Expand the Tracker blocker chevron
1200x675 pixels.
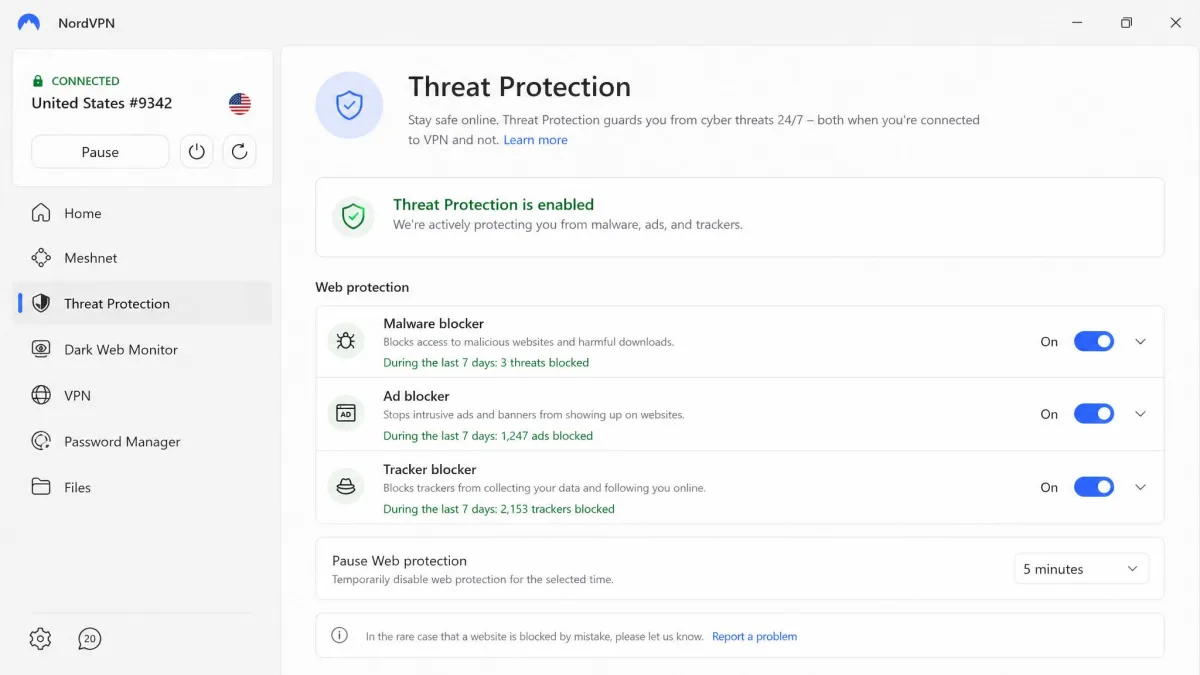point(1140,487)
